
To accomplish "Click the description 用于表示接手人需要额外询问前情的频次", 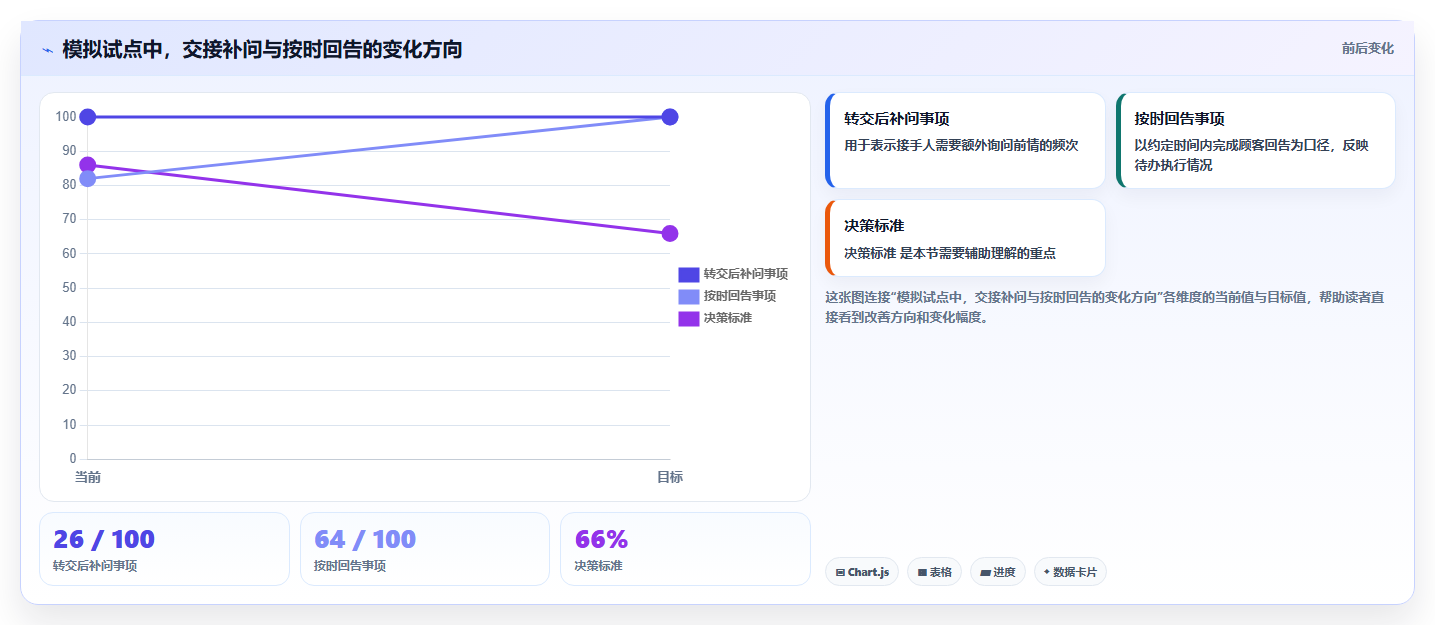I will [x=961, y=145].
